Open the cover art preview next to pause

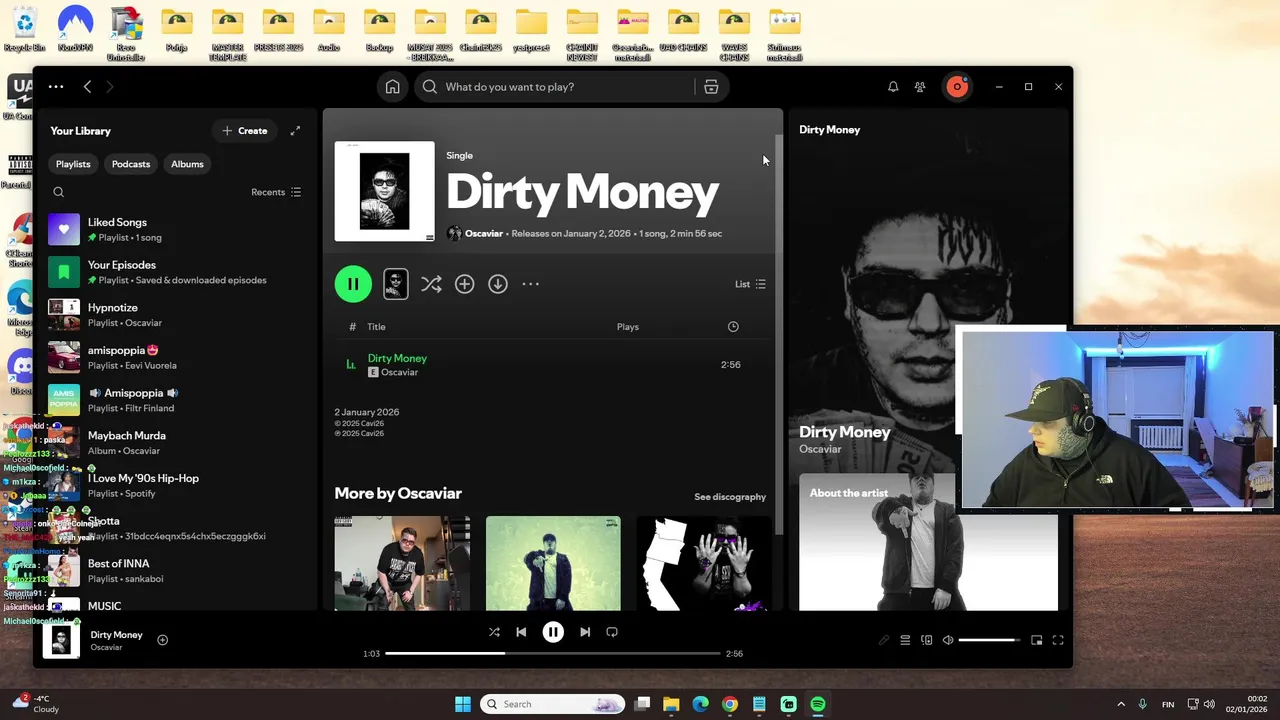[x=396, y=284]
